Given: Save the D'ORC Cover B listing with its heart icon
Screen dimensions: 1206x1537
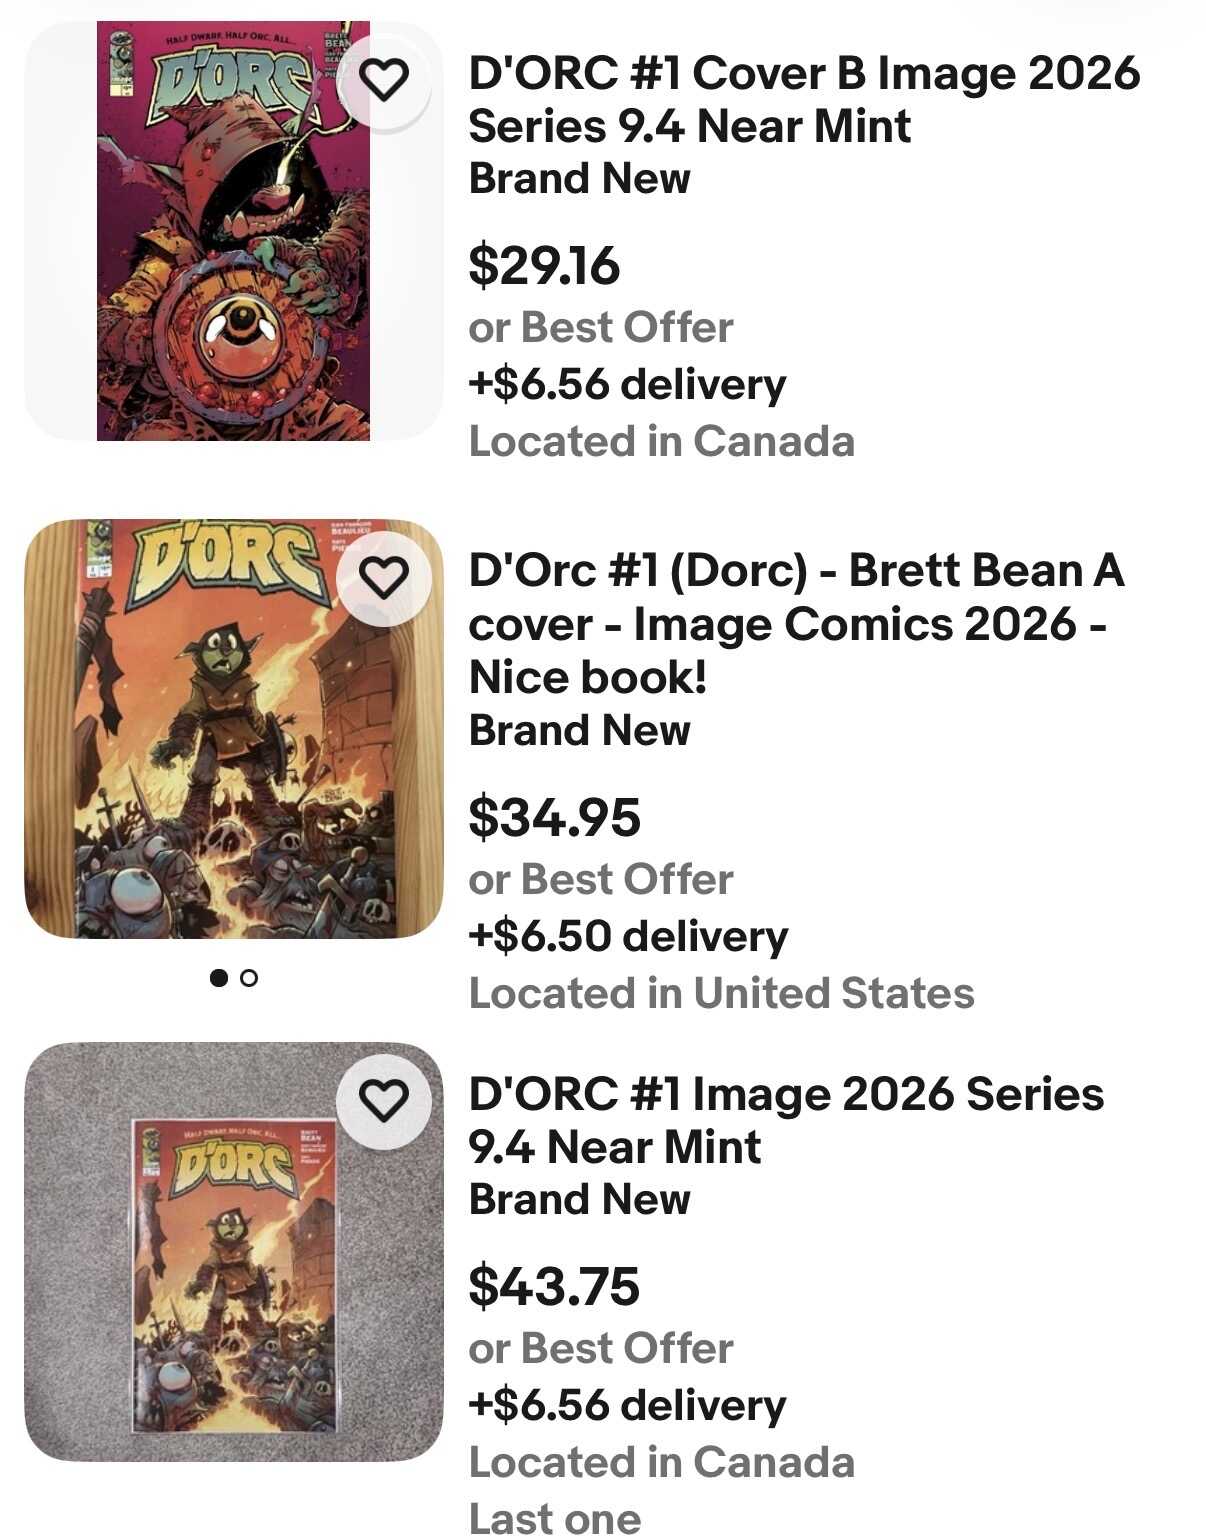Looking at the screenshot, I should (x=384, y=80).
